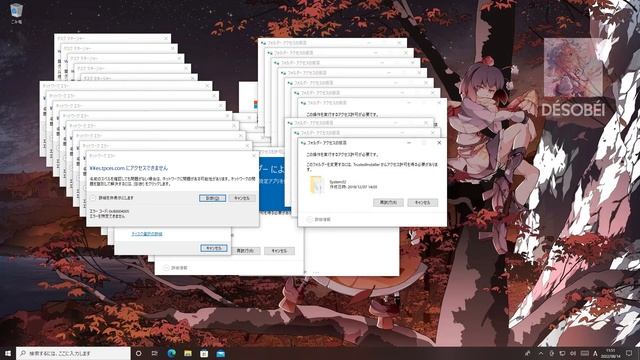Expand 詳細情報 in the bottom background dialog
This screenshot has width=640, height=360.
[x=175, y=268]
